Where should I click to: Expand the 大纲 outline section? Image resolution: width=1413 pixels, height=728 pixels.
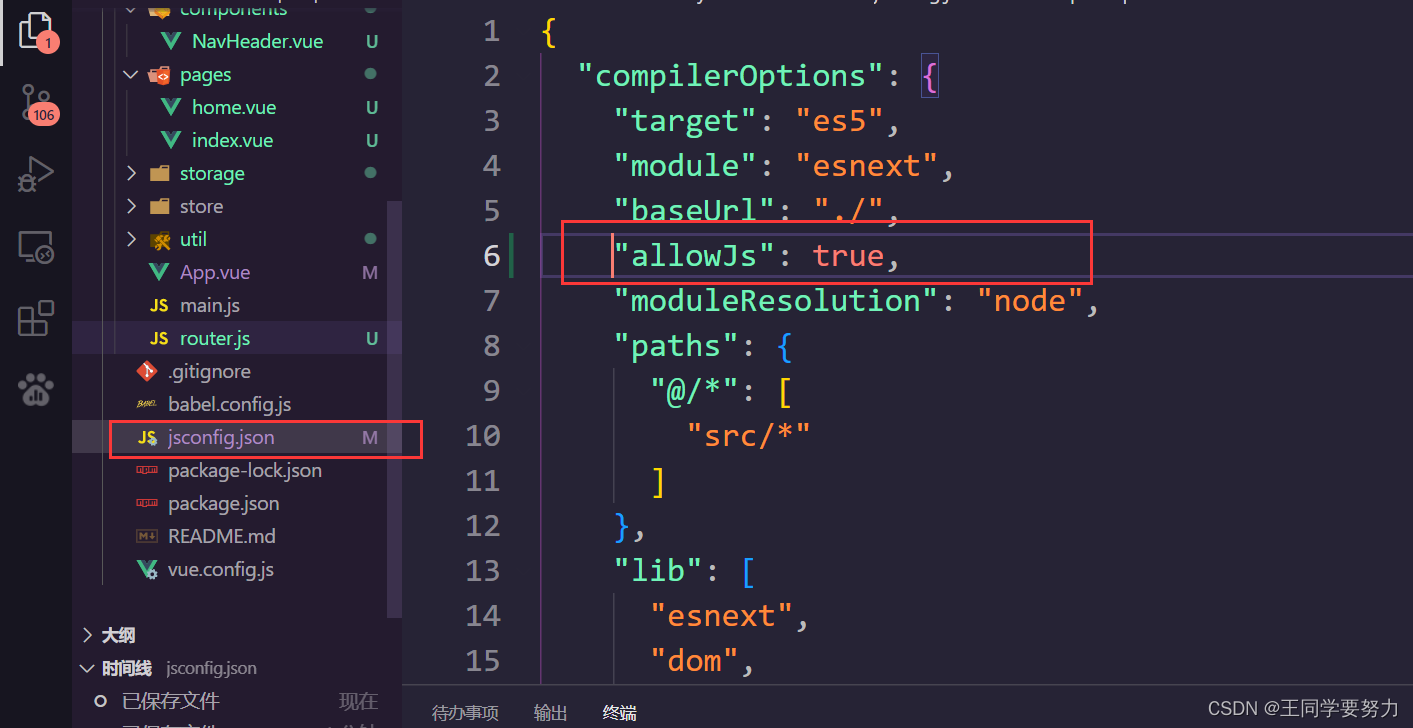(87, 636)
